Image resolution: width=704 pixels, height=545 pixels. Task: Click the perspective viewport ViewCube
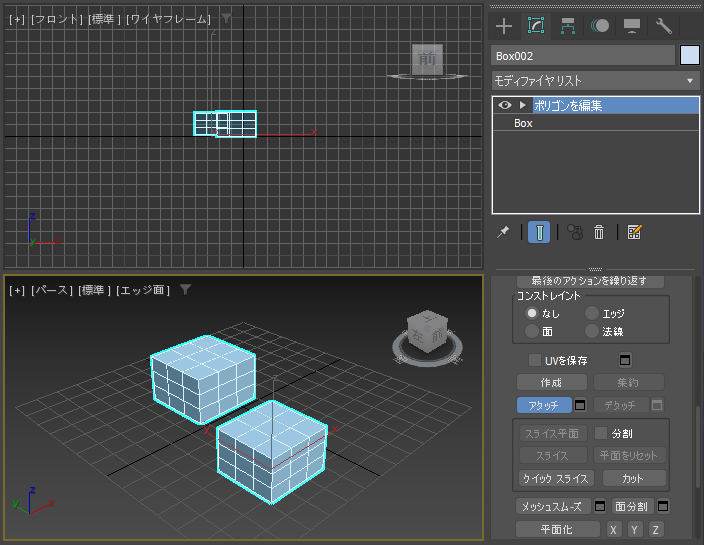point(427,330)
